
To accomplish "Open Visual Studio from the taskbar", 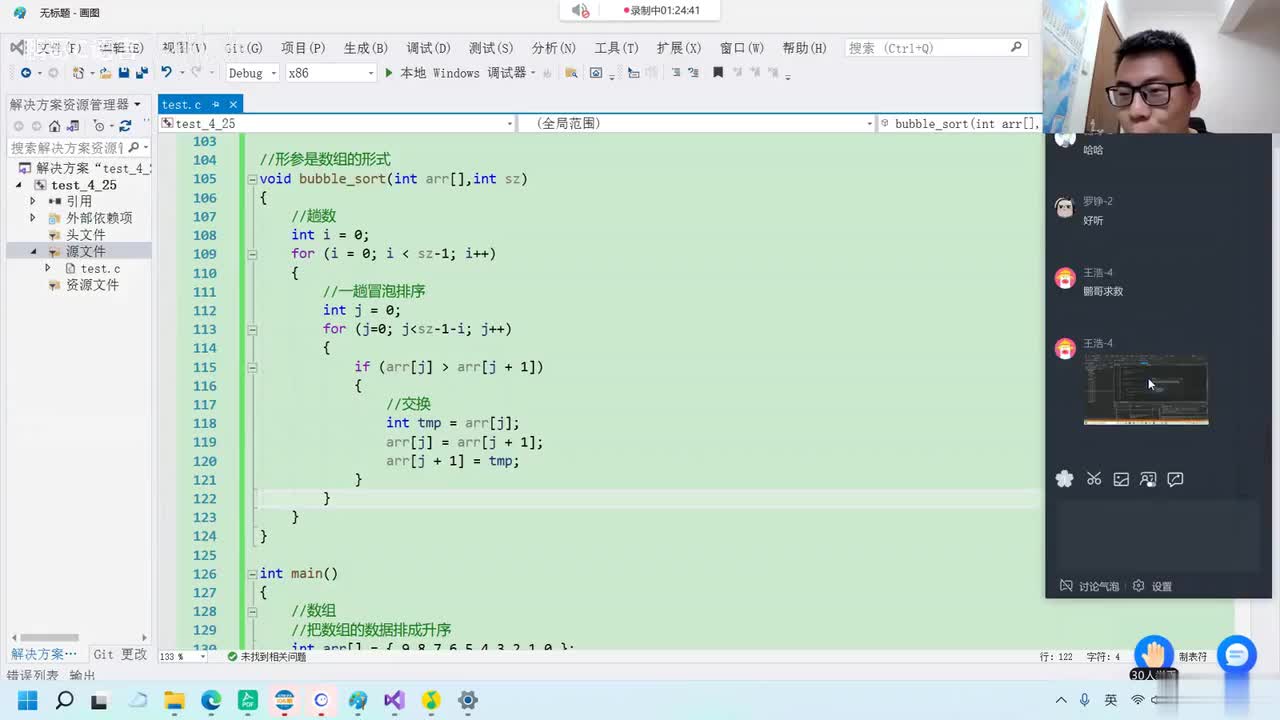I will (394, 700).
